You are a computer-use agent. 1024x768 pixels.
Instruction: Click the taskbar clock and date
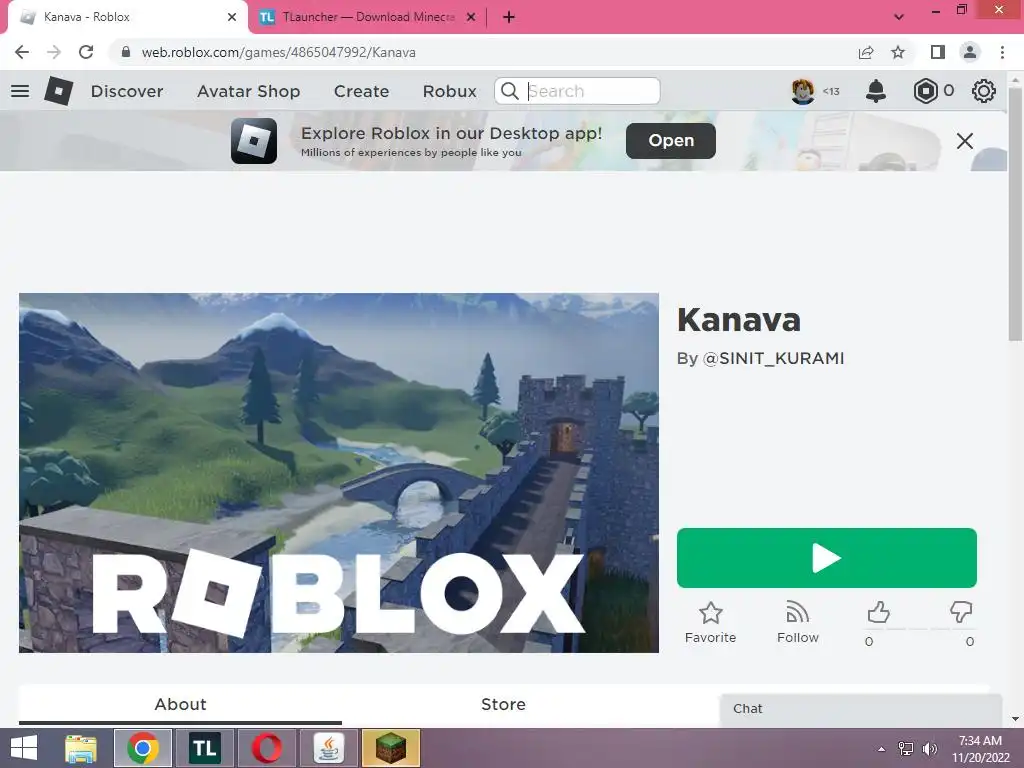click(x=980, y=749)
